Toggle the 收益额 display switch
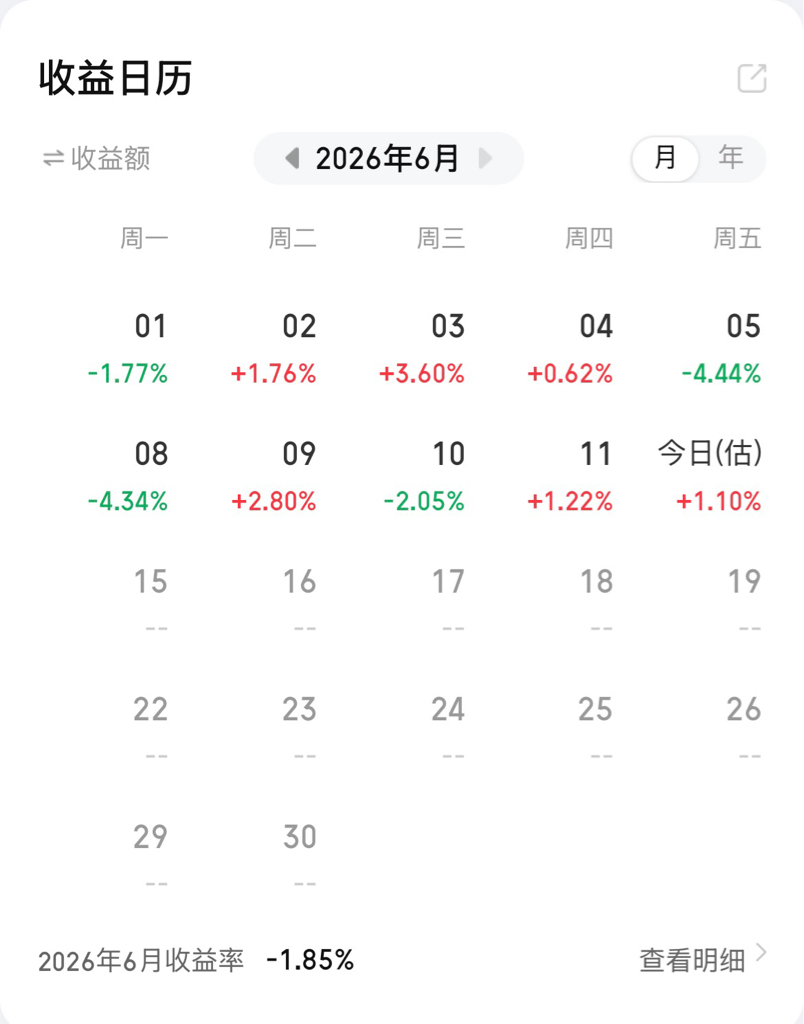Screen dimensions: 804x1024 point(97,158)
